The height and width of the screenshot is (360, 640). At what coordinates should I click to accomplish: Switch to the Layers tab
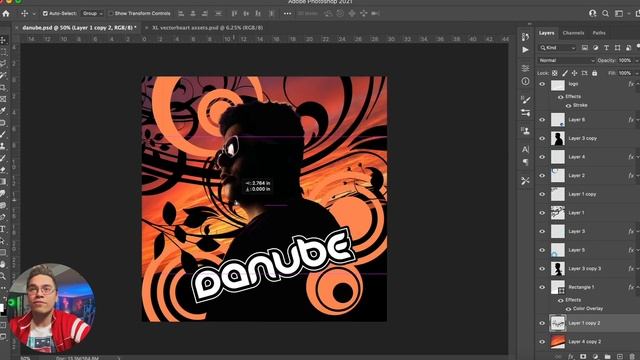click(x=547, y=33)
